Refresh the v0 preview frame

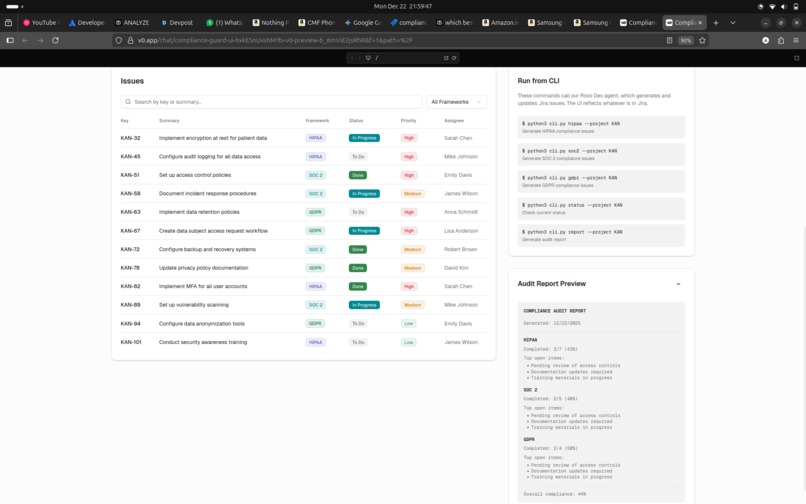point(454,58)
